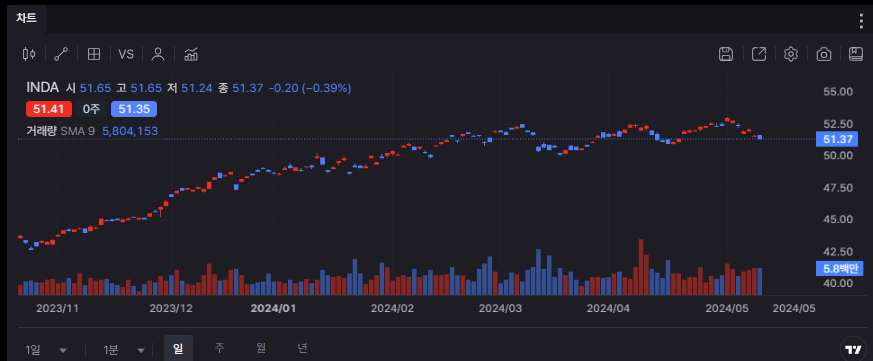Click the 0주 quantity field
The image size is (873, 361).
point(91,109)
